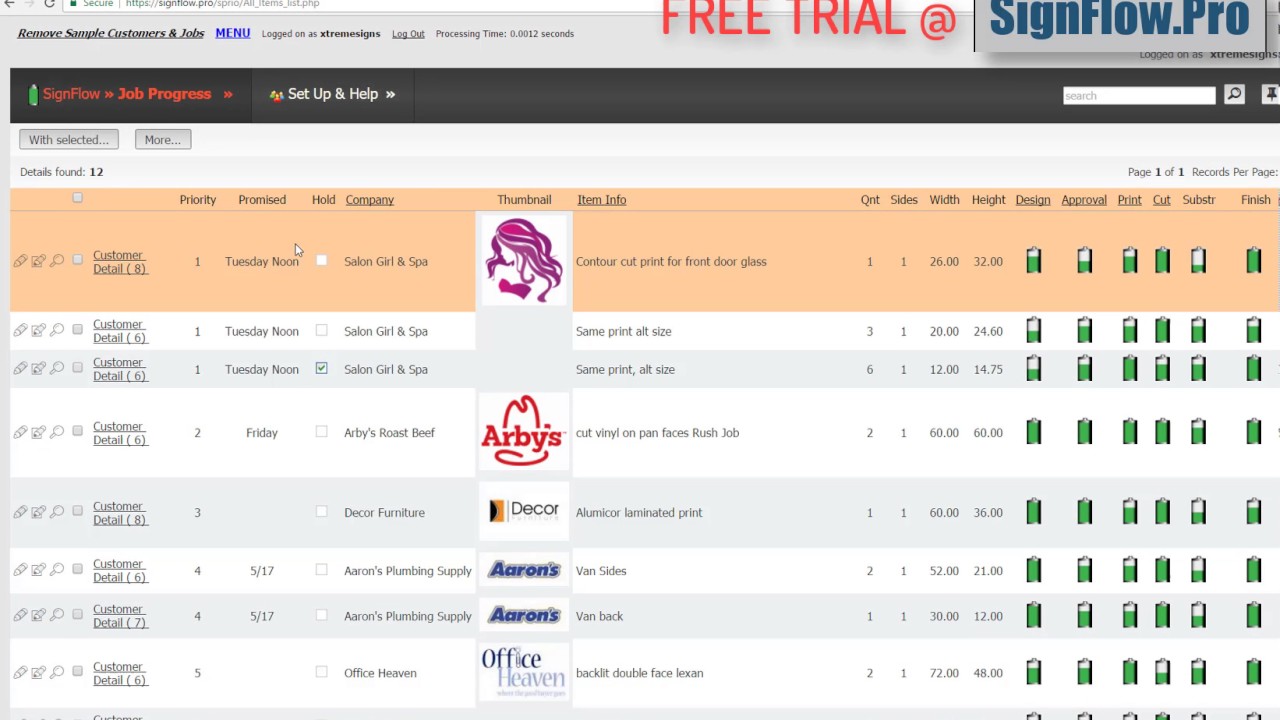Click magnifier view icon in Decor Furniture row
1280x720 pixels.
[57, 512]
